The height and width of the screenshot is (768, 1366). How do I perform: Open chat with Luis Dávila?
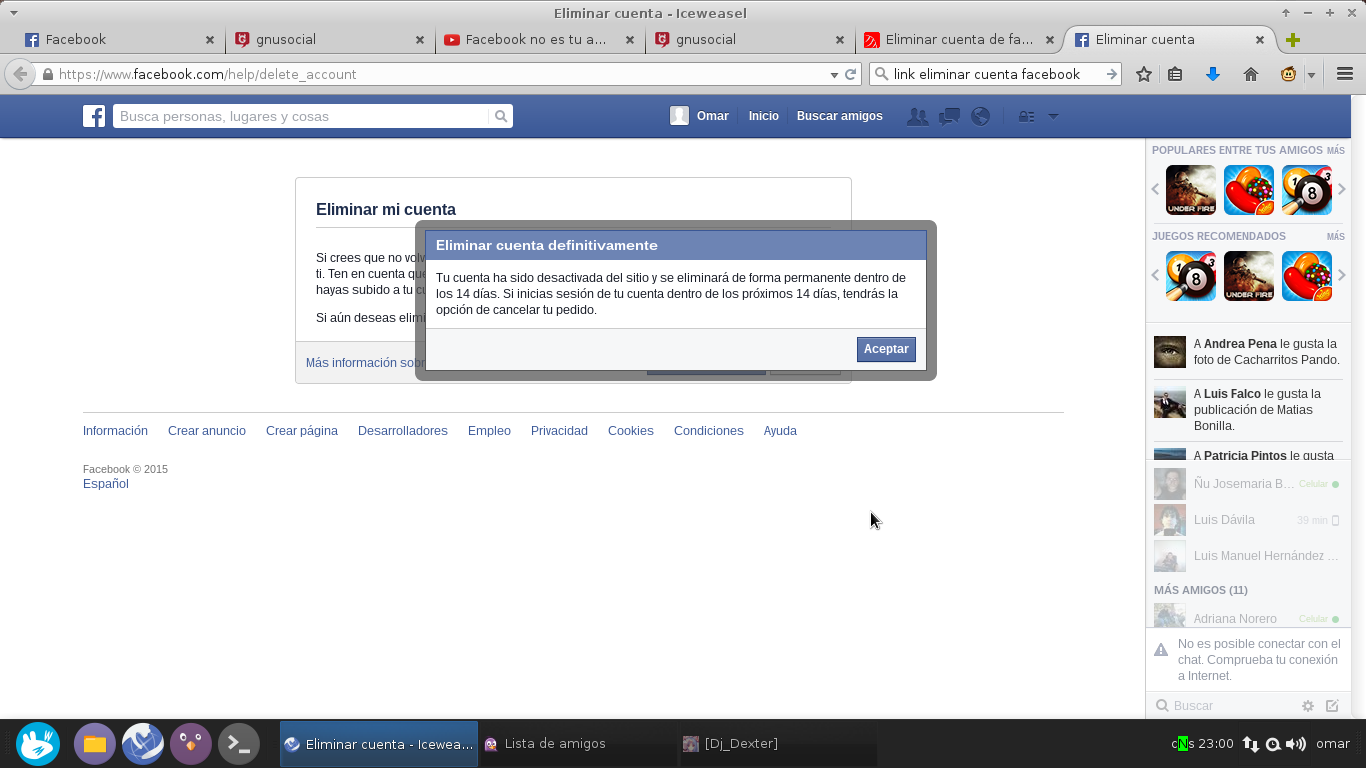[x=1247, y=520]
